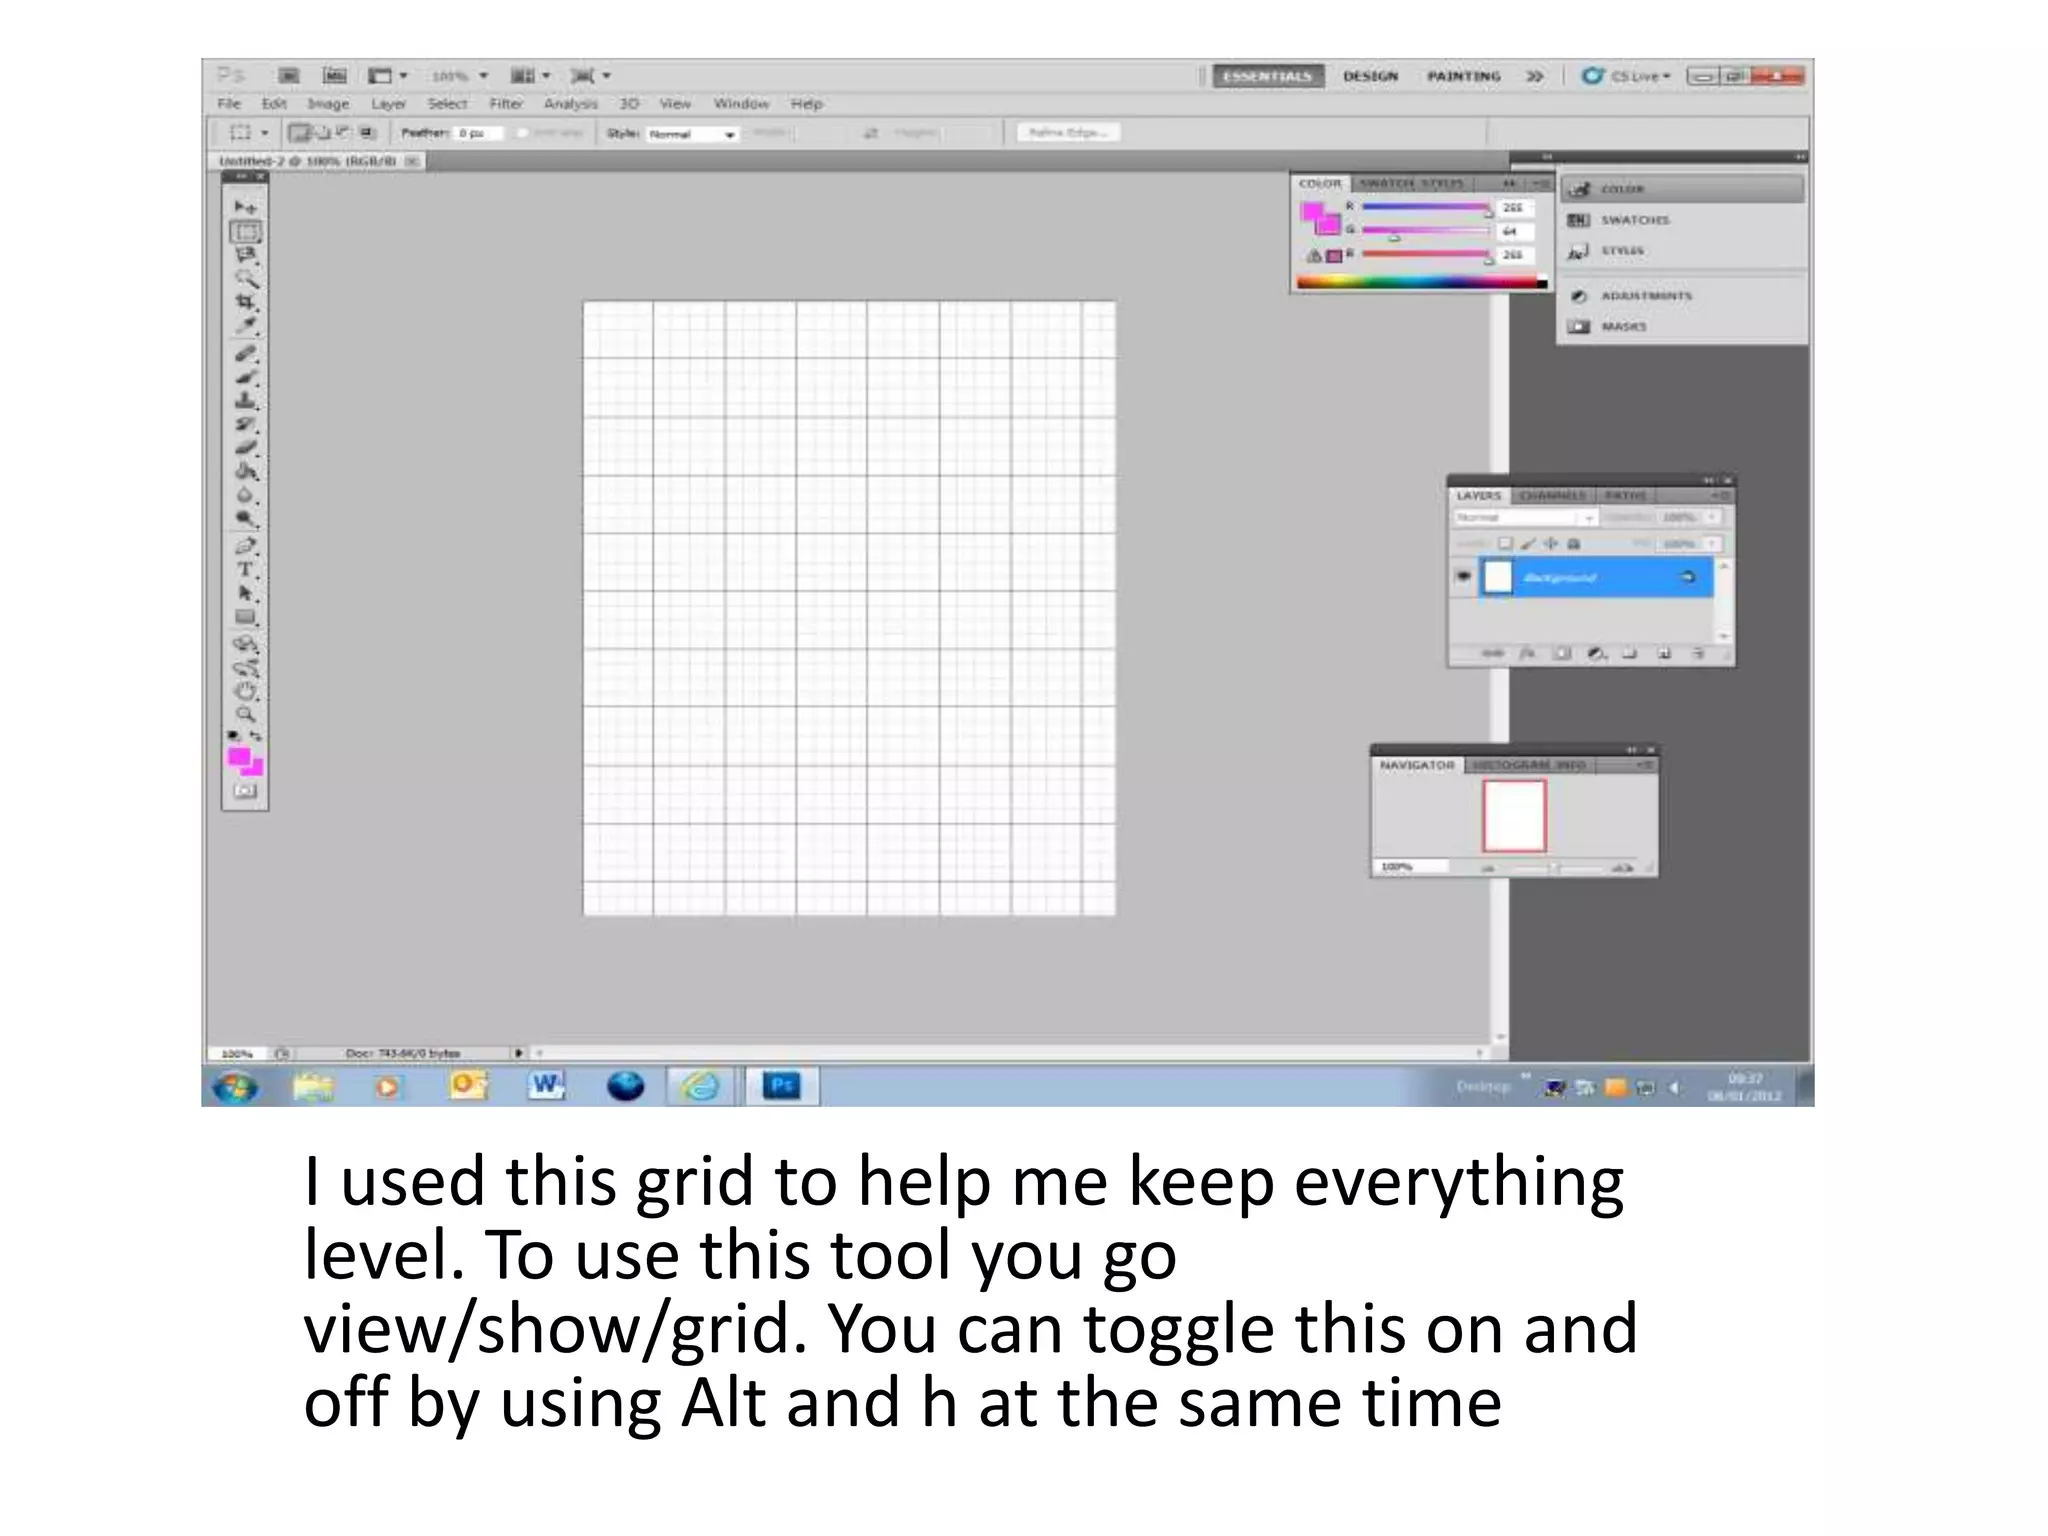The image size is (2048, 1536).
Task: Click the foreground magenta color swatch
Action: tap(238, 757)
